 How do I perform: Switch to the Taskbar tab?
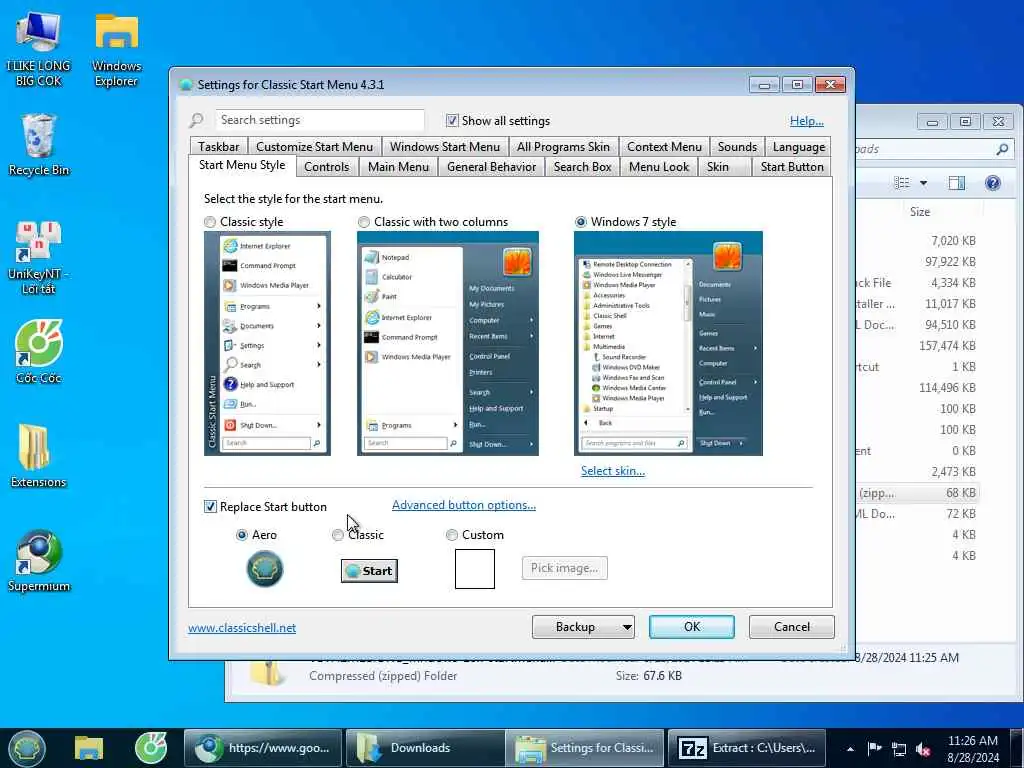coord(218,147)
